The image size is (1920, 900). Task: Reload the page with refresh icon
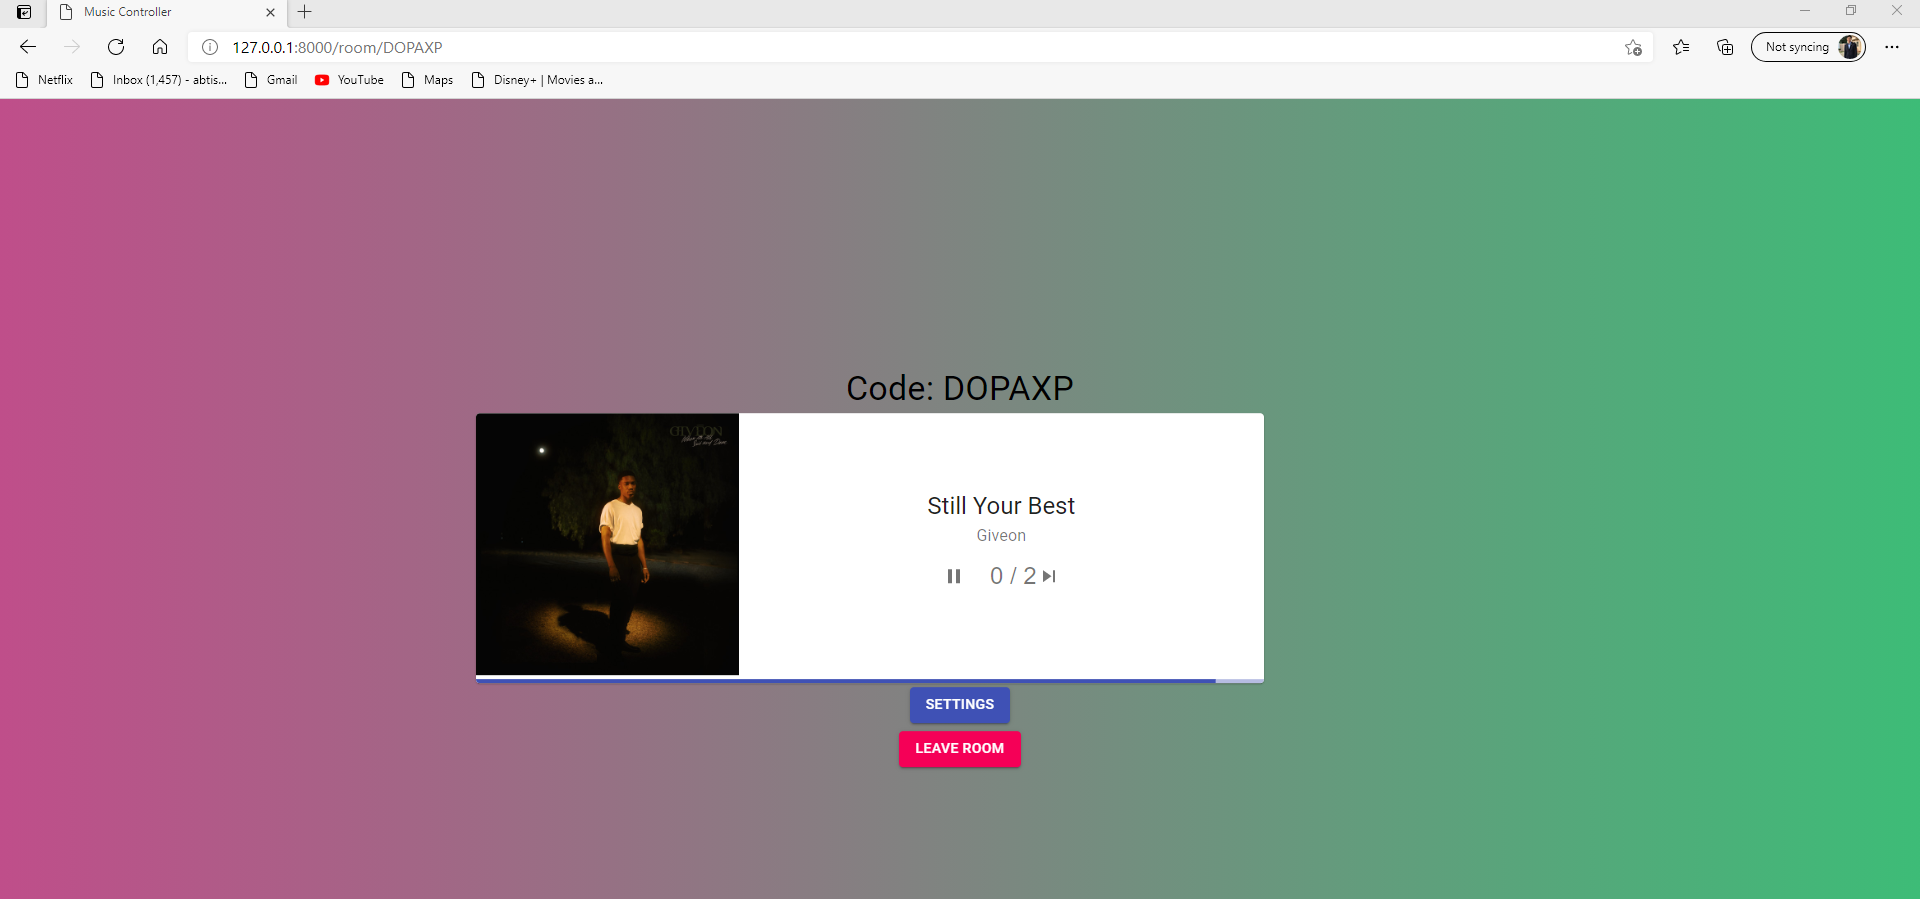coord(116,47)
